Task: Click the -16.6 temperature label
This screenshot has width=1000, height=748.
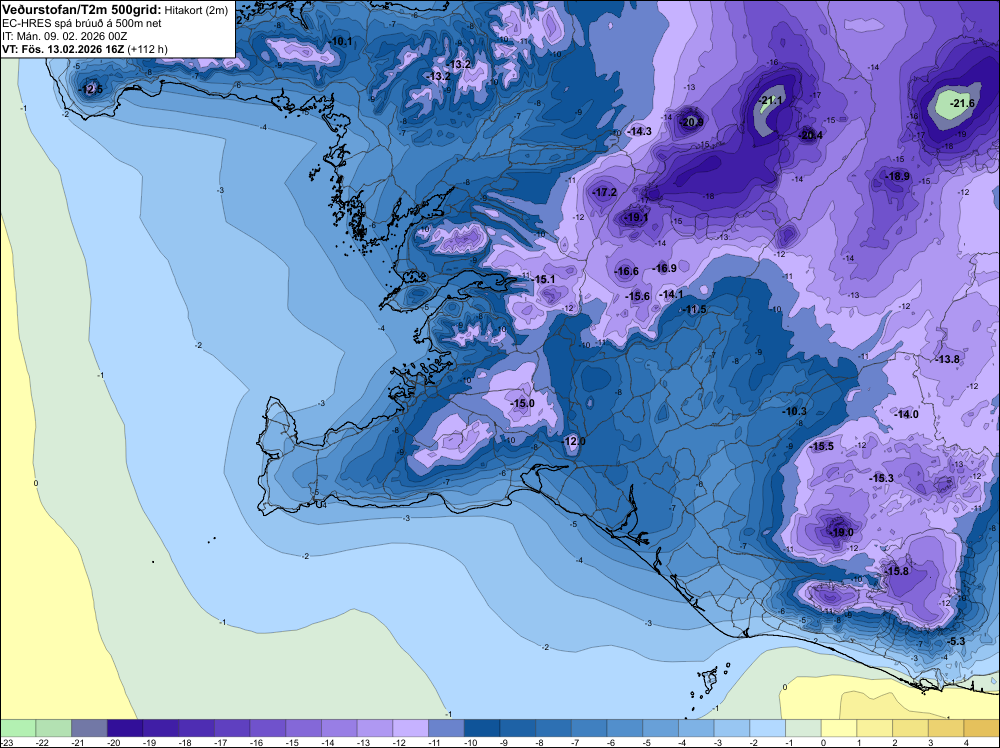Action: (626, 271)
